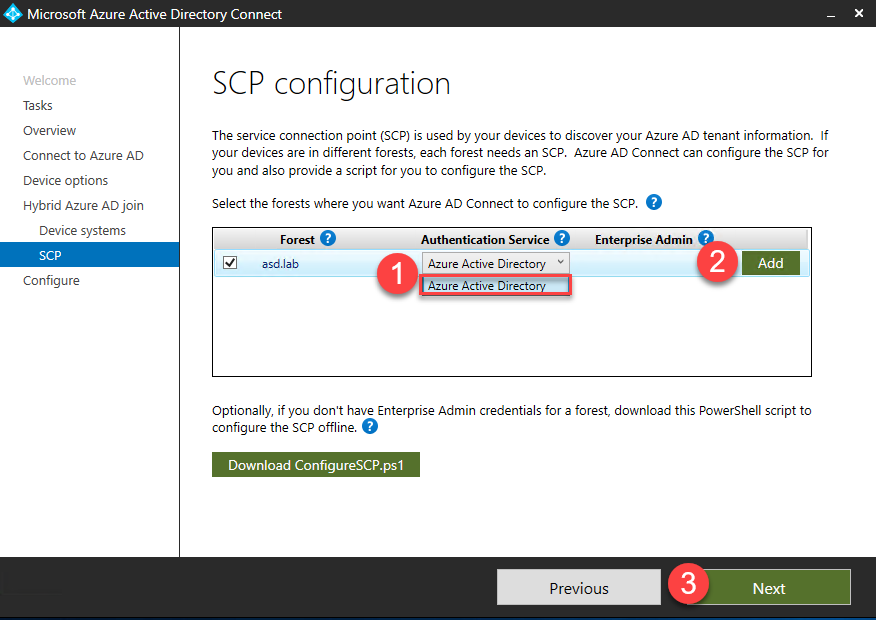This screenshot has height=620, width=876.
Task: Select Device systems sub-step
Action: pos(82,231)
